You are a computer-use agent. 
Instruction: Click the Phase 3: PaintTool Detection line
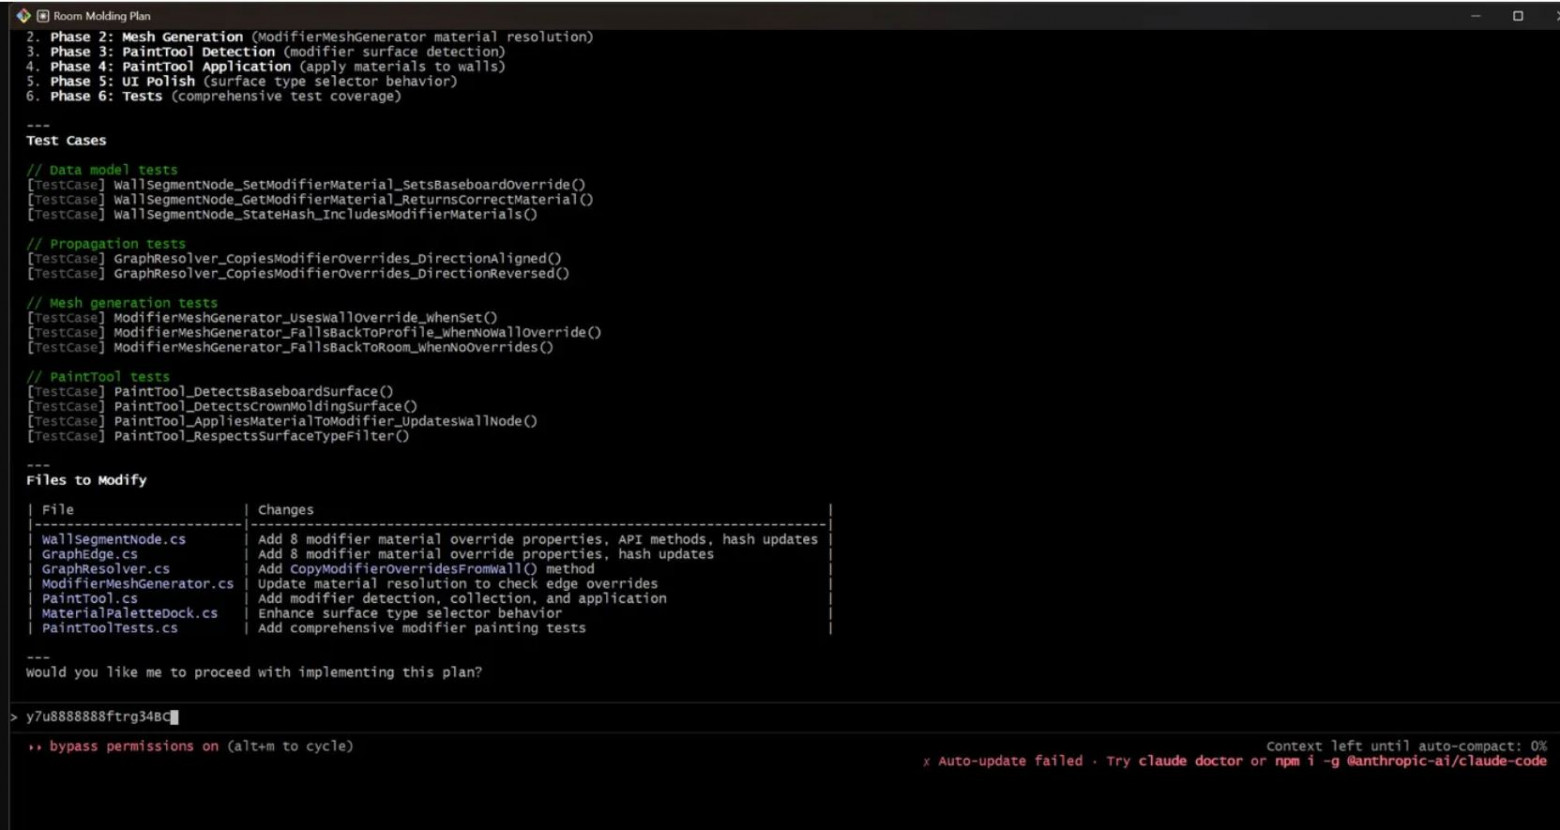tap(266, 52)
